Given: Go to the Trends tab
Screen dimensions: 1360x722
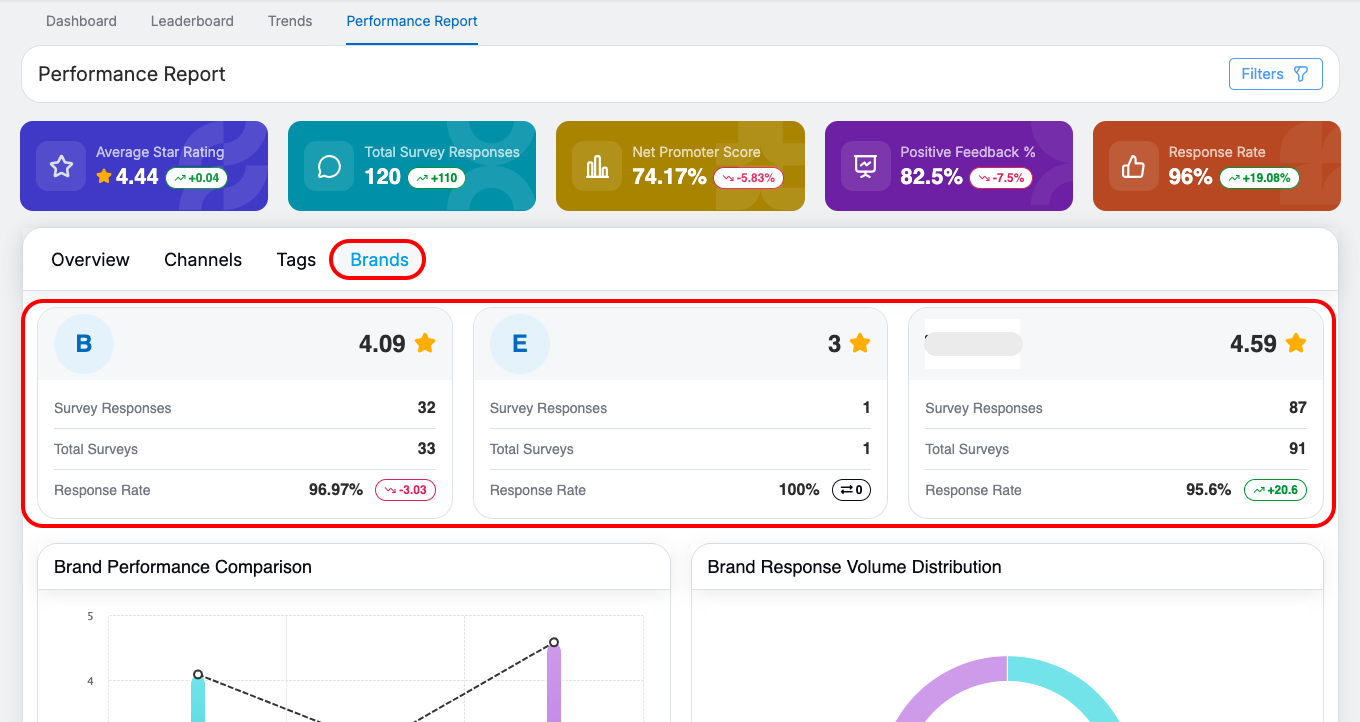Looking at the screenshot, I should pyautogui.click(x=290, y=21).
